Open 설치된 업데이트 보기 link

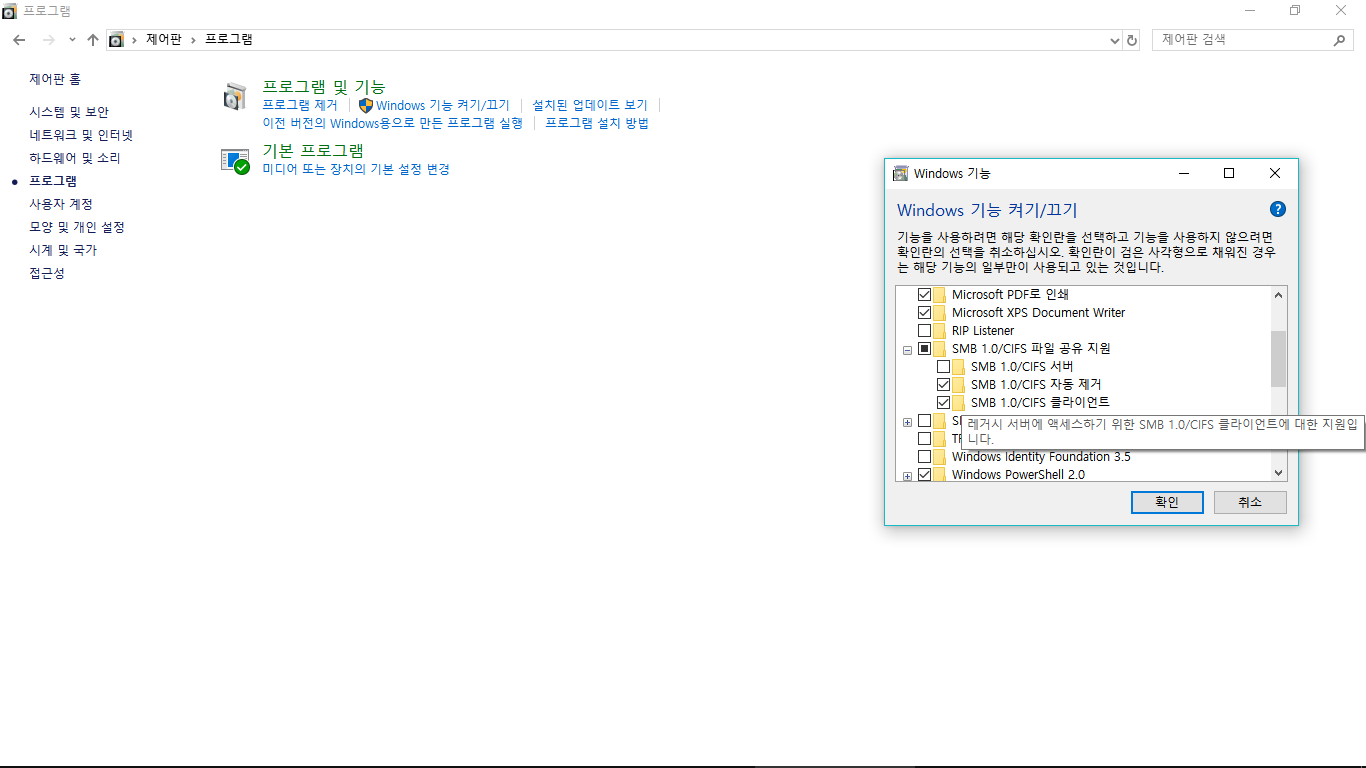tap(590, 105)
